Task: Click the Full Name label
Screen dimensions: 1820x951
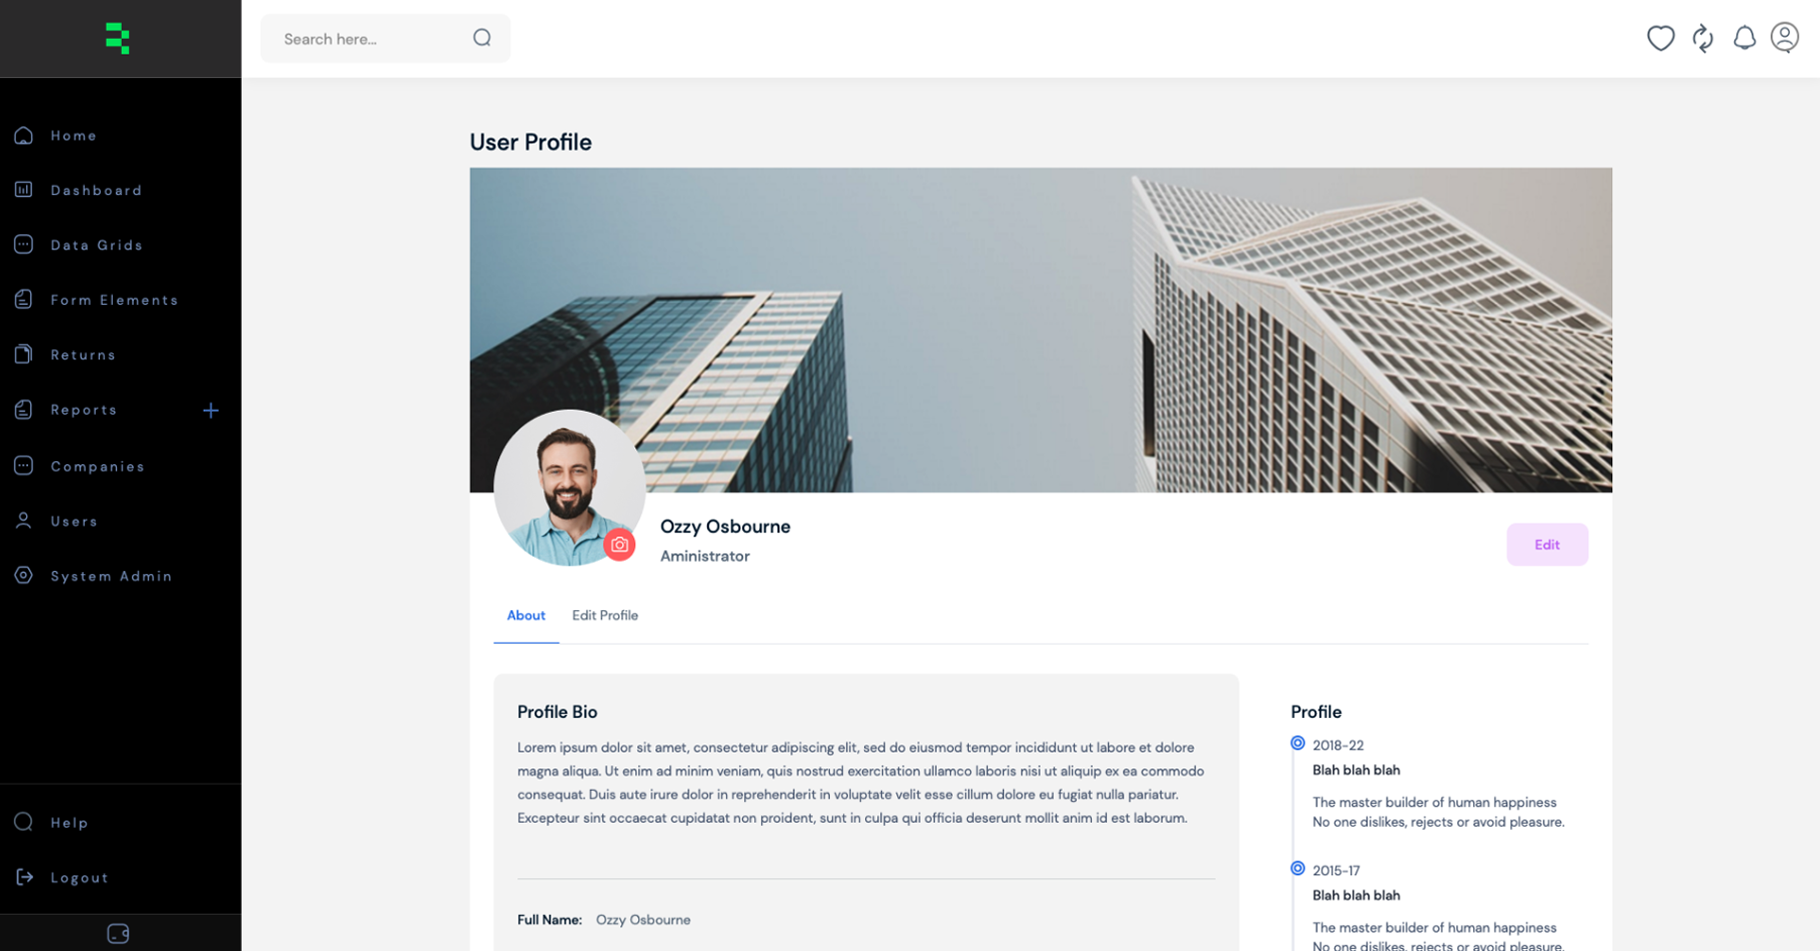Action: [549, 920]
